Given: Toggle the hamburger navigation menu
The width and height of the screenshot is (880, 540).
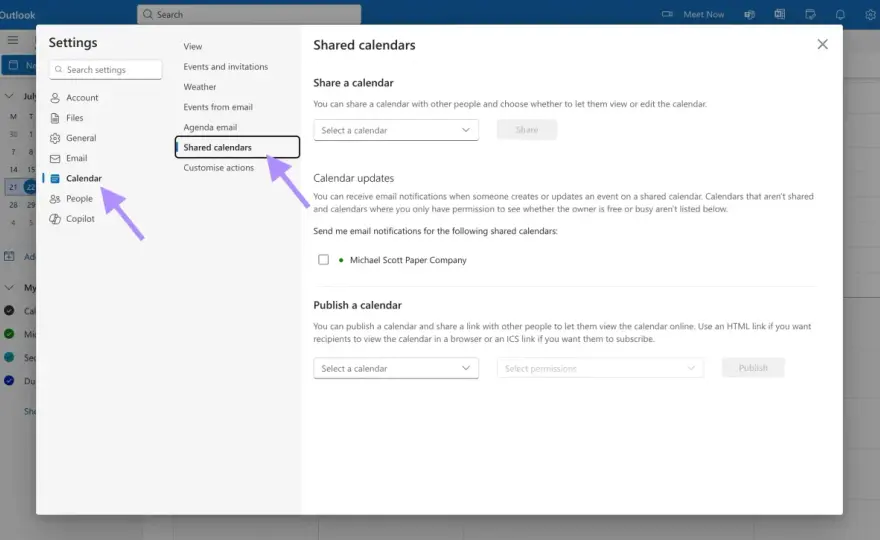Looking at the screenshot, I should click(13, 40).
